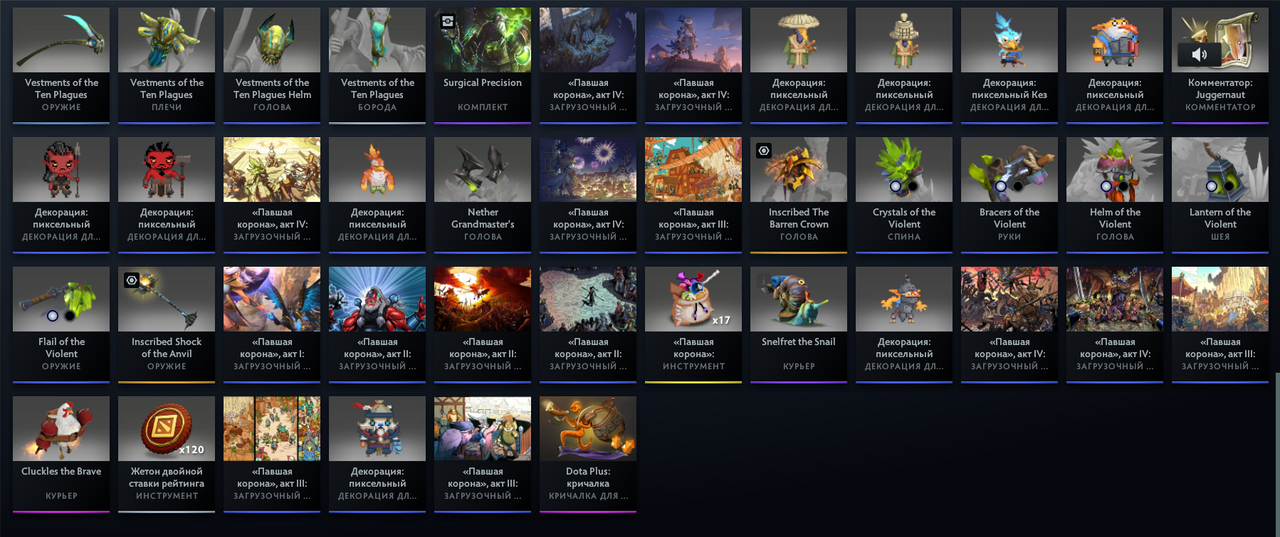Open the Flail of the Violent weapon
The image size is (1280, 537).
tap(61, 320)
